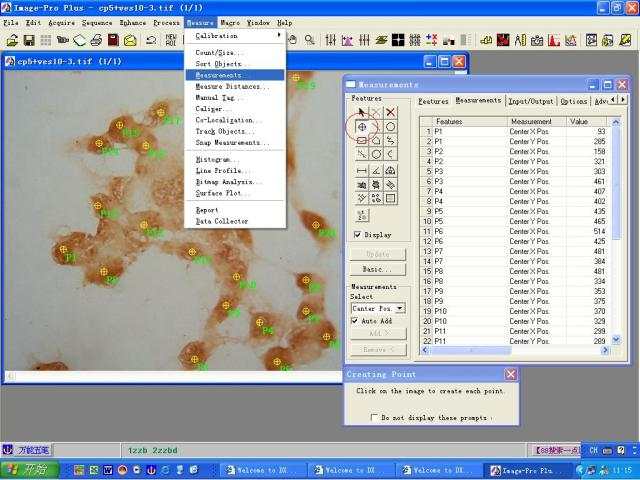Uncheck the Auto Add checkbox
This screenshot has height=480, width=640.
point(356,321)
